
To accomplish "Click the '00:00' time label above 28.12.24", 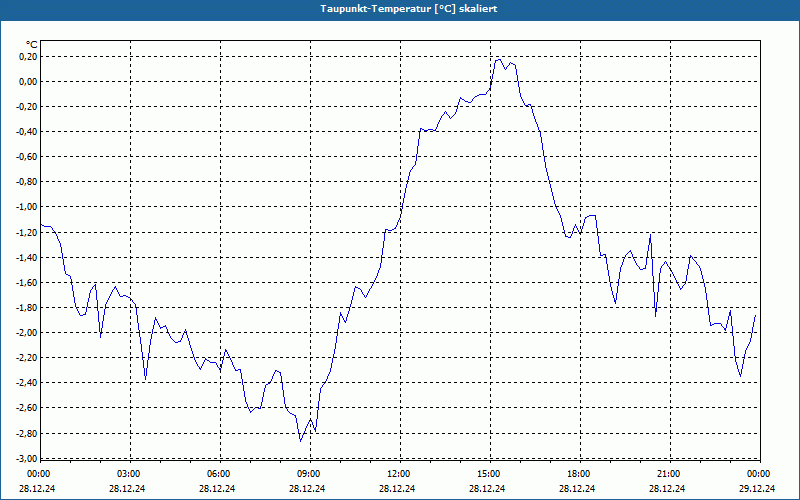I will click(x=37, y=474).
